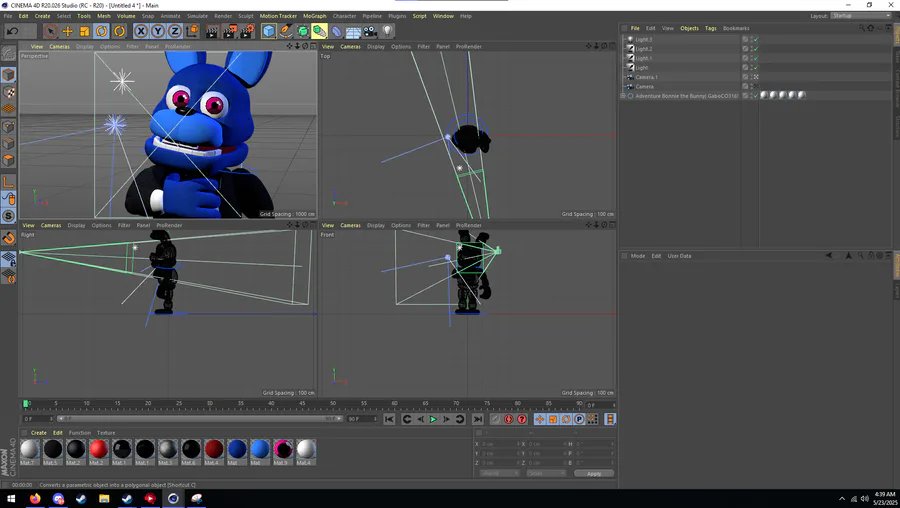Open the Volume menu
The width and height of the screenshot is (900, 508).
coord(126,16)
